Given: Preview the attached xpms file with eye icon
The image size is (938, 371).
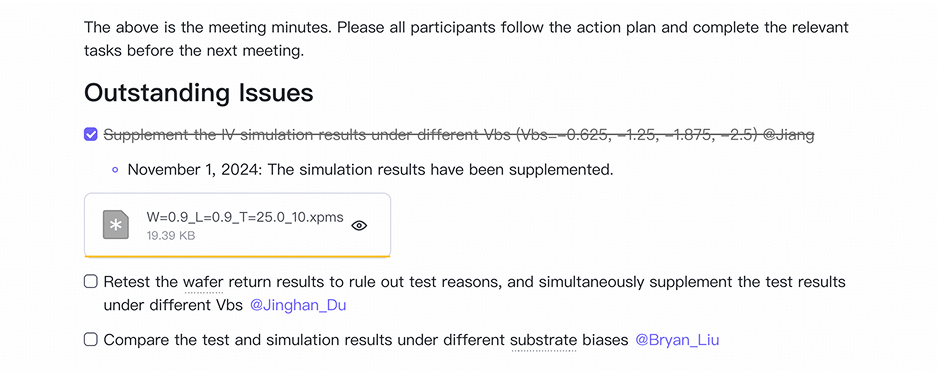Looking at the screenshot, I should pos(359,226).
